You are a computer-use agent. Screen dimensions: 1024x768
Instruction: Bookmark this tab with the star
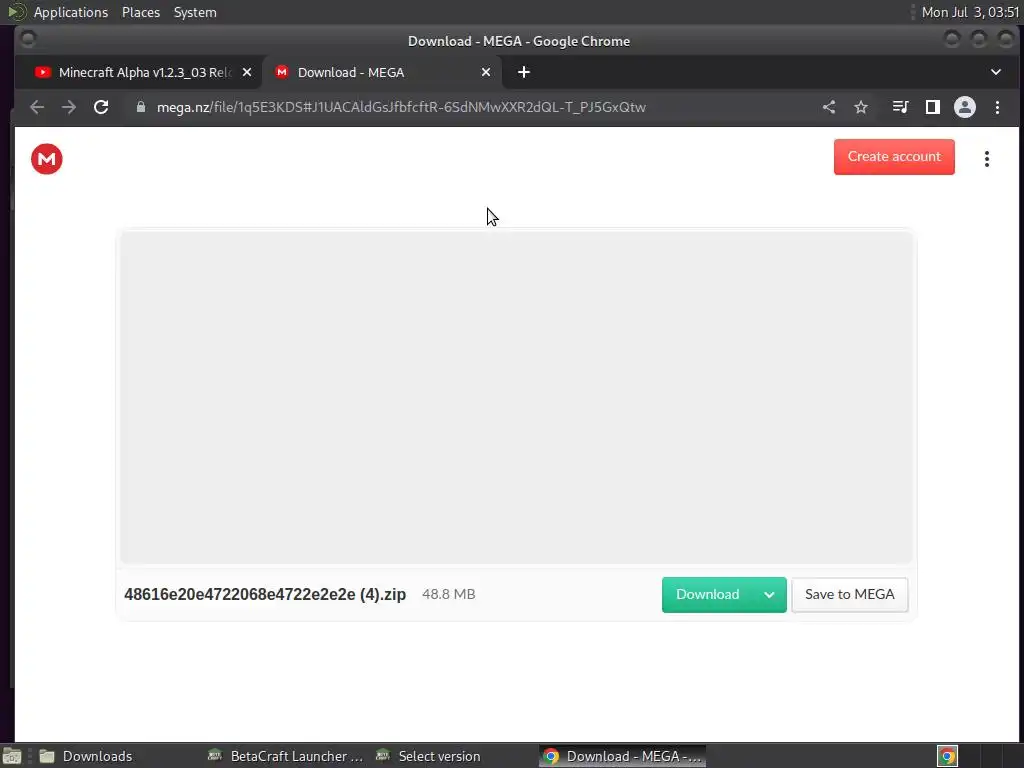pos(861,107)
